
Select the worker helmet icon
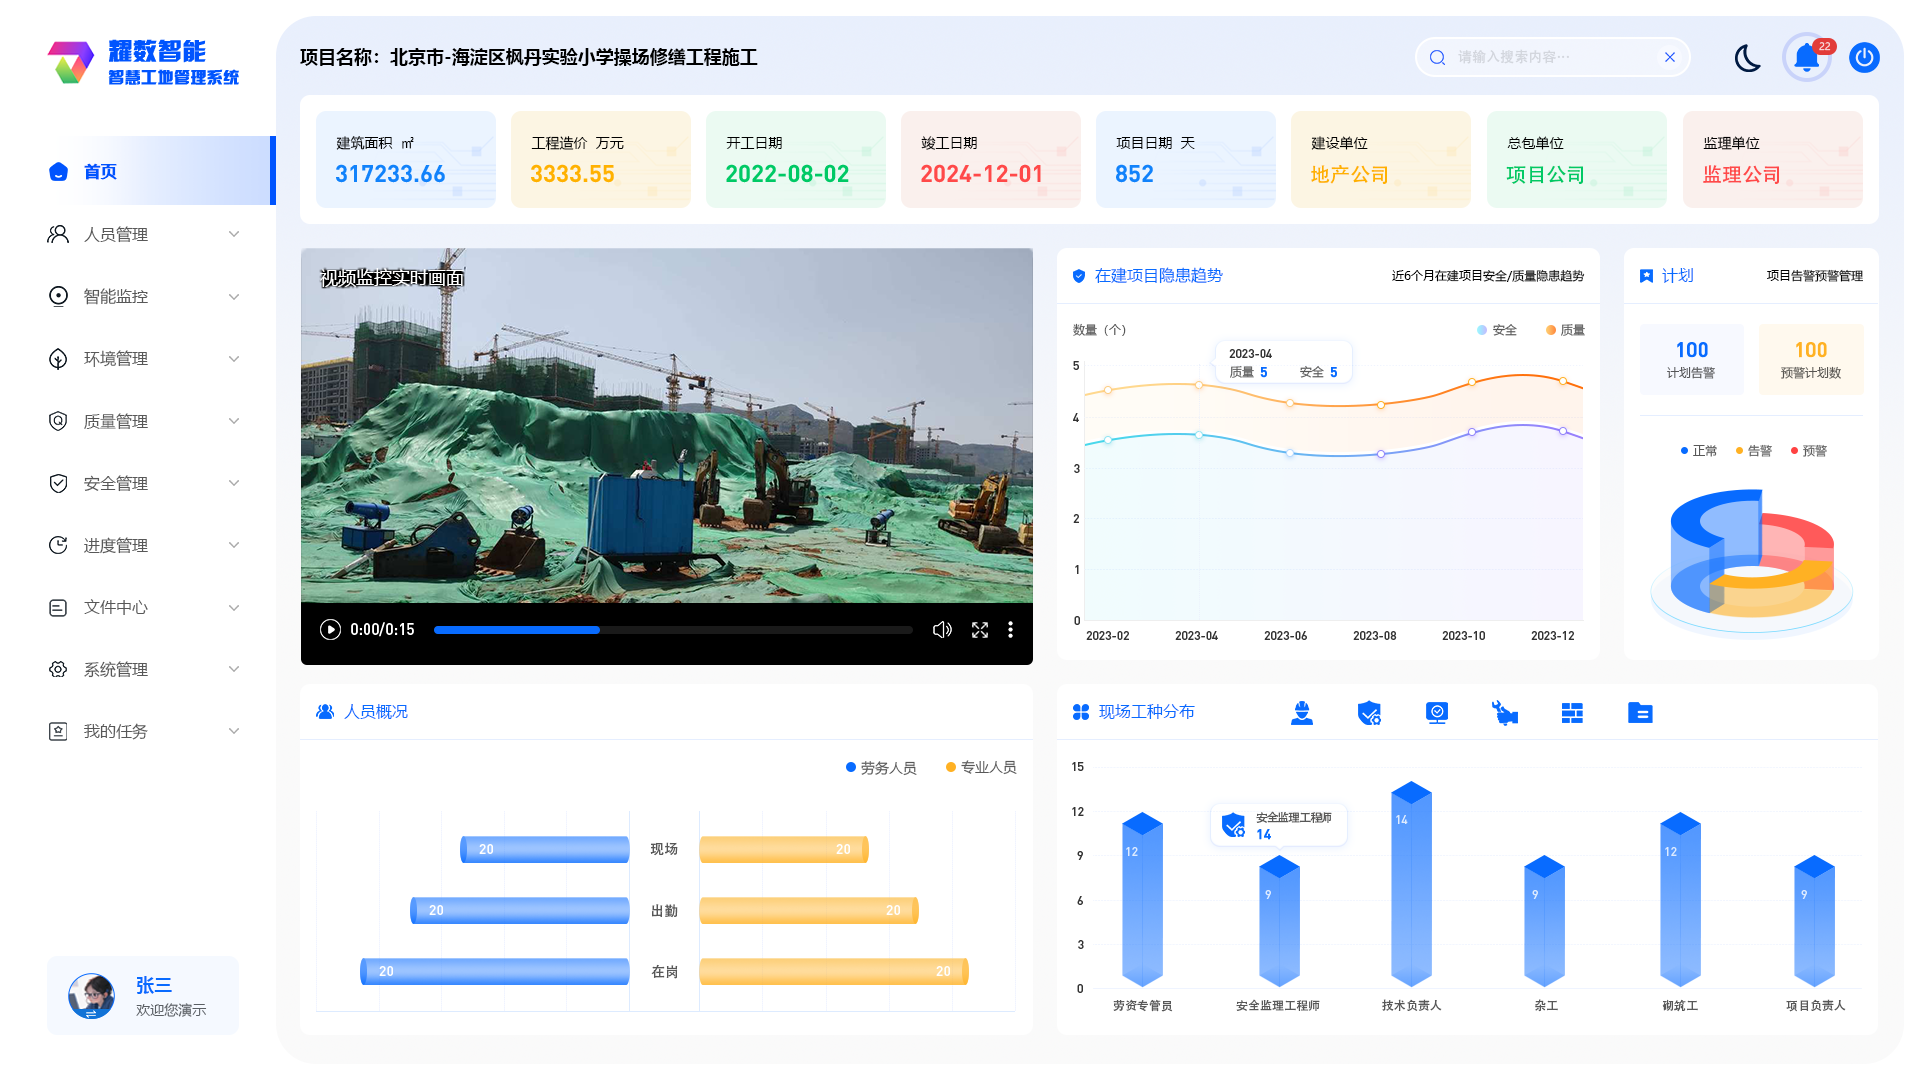point(1301,713)
